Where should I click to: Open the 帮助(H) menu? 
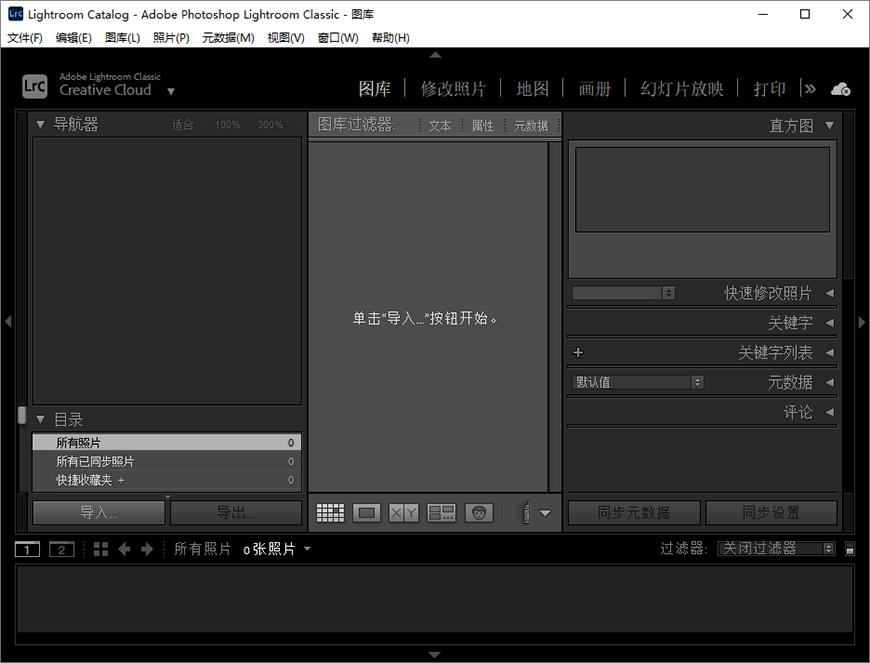[x=391, y=38]
